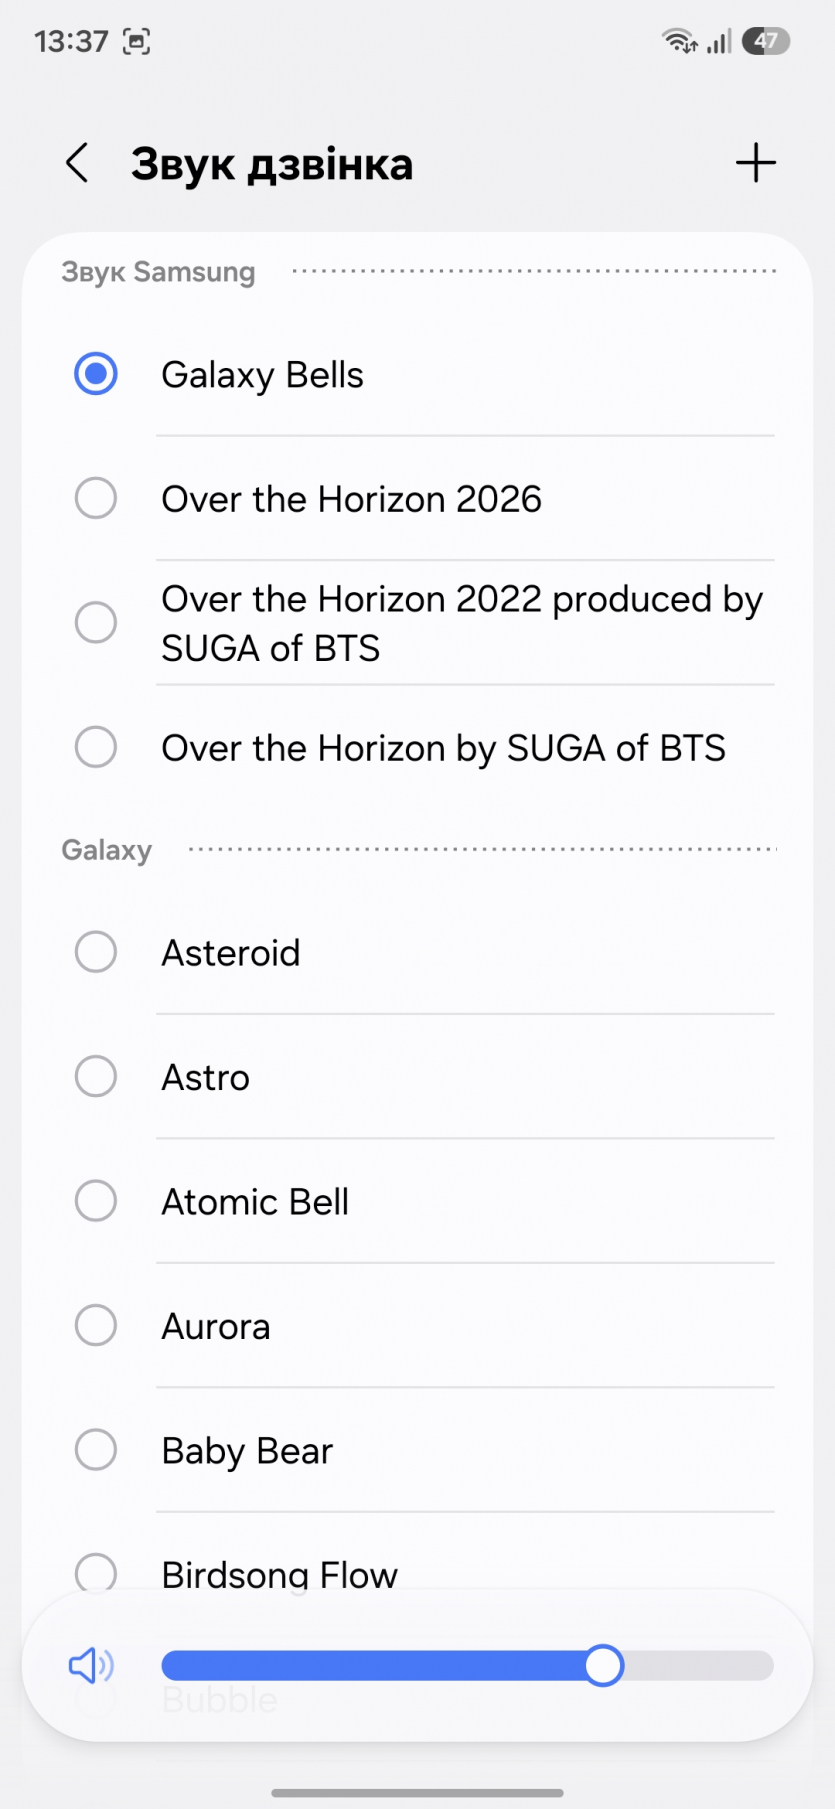Click the ringtone volume slider handle

(603, 1665)
